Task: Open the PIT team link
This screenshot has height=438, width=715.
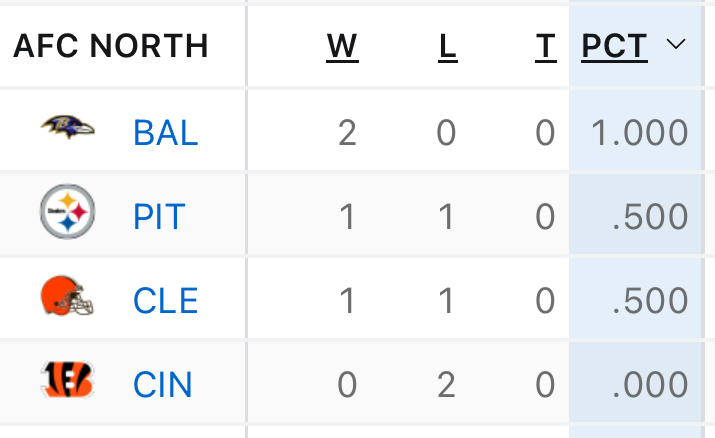Action: 159,217
